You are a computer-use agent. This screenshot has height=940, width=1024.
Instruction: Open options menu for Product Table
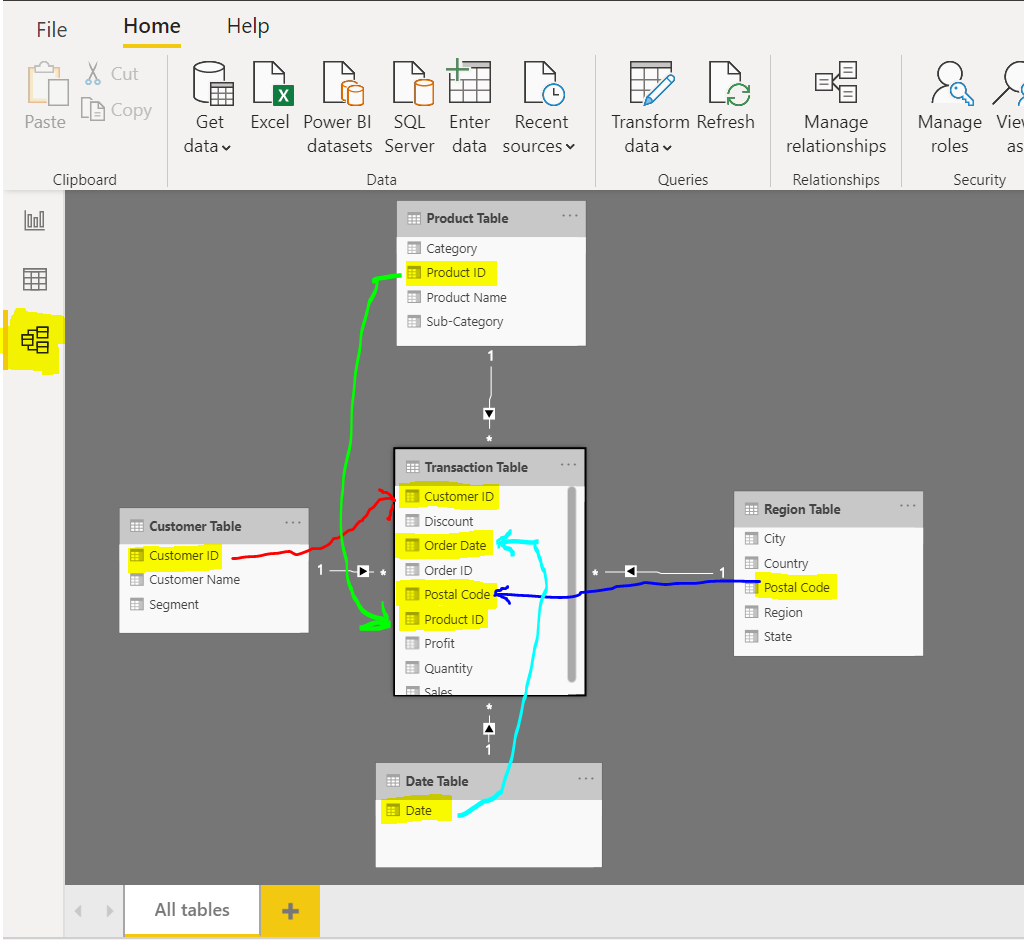pyautogui.click(x=569, y=217)
